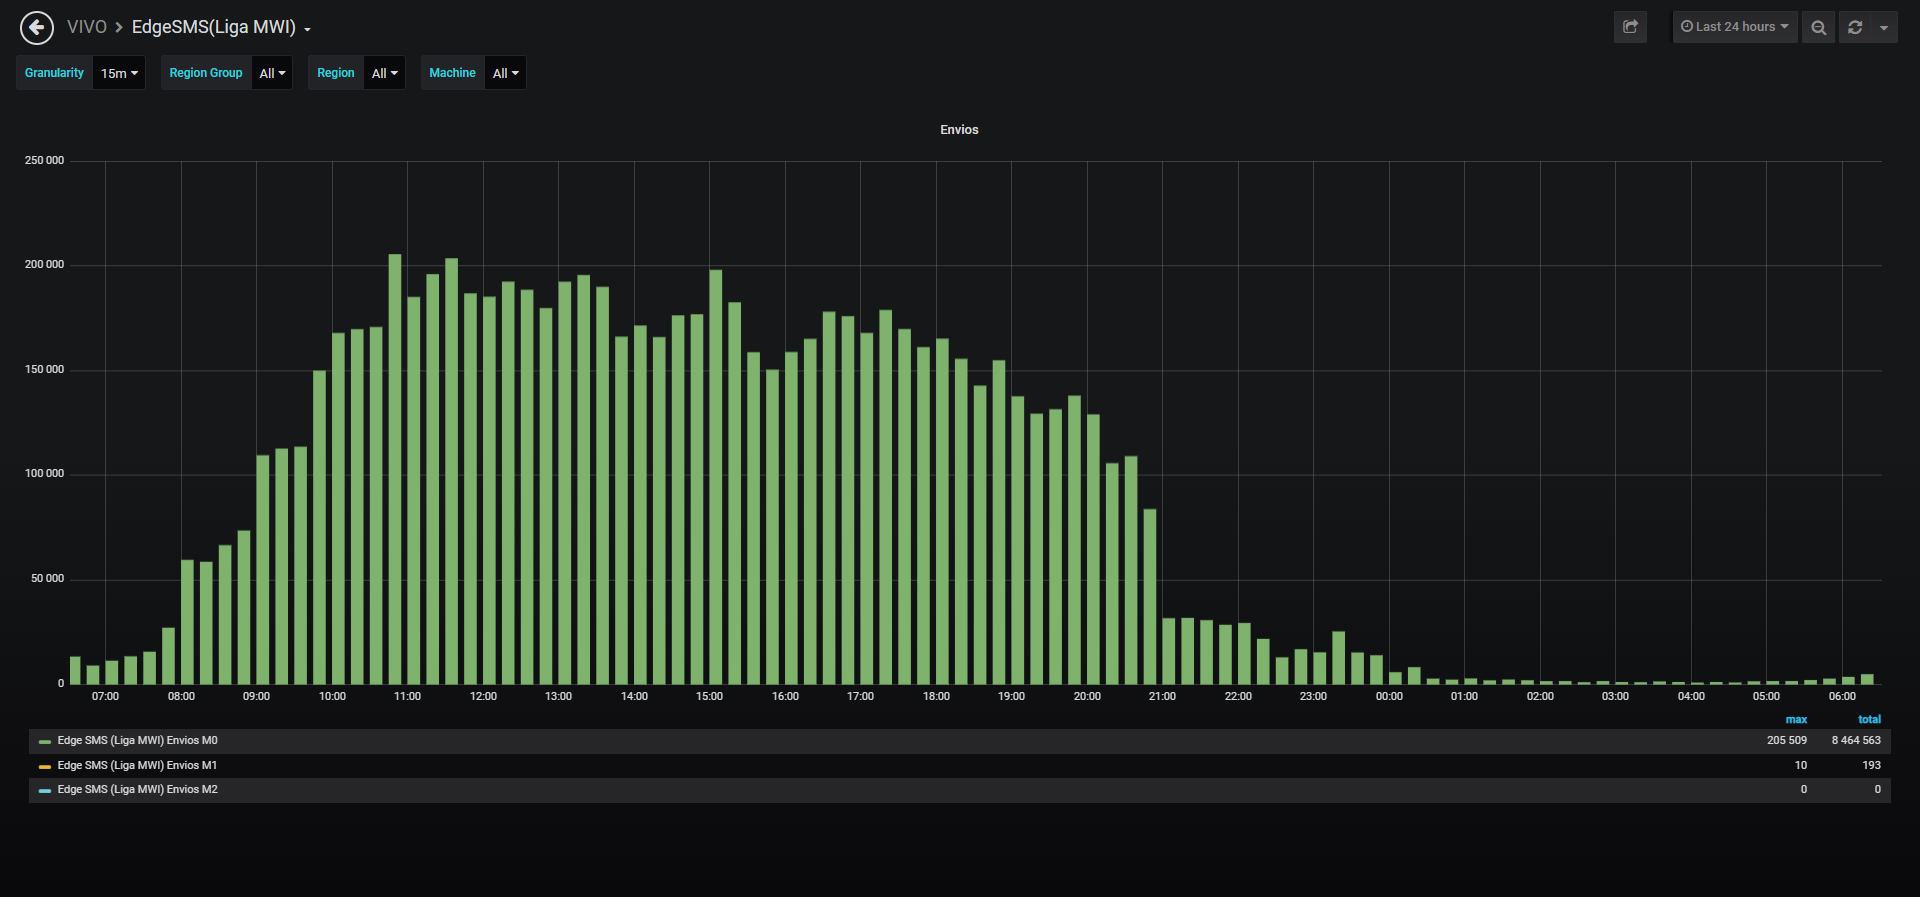Click the tallest bar just before 11:00

(395, 469)
